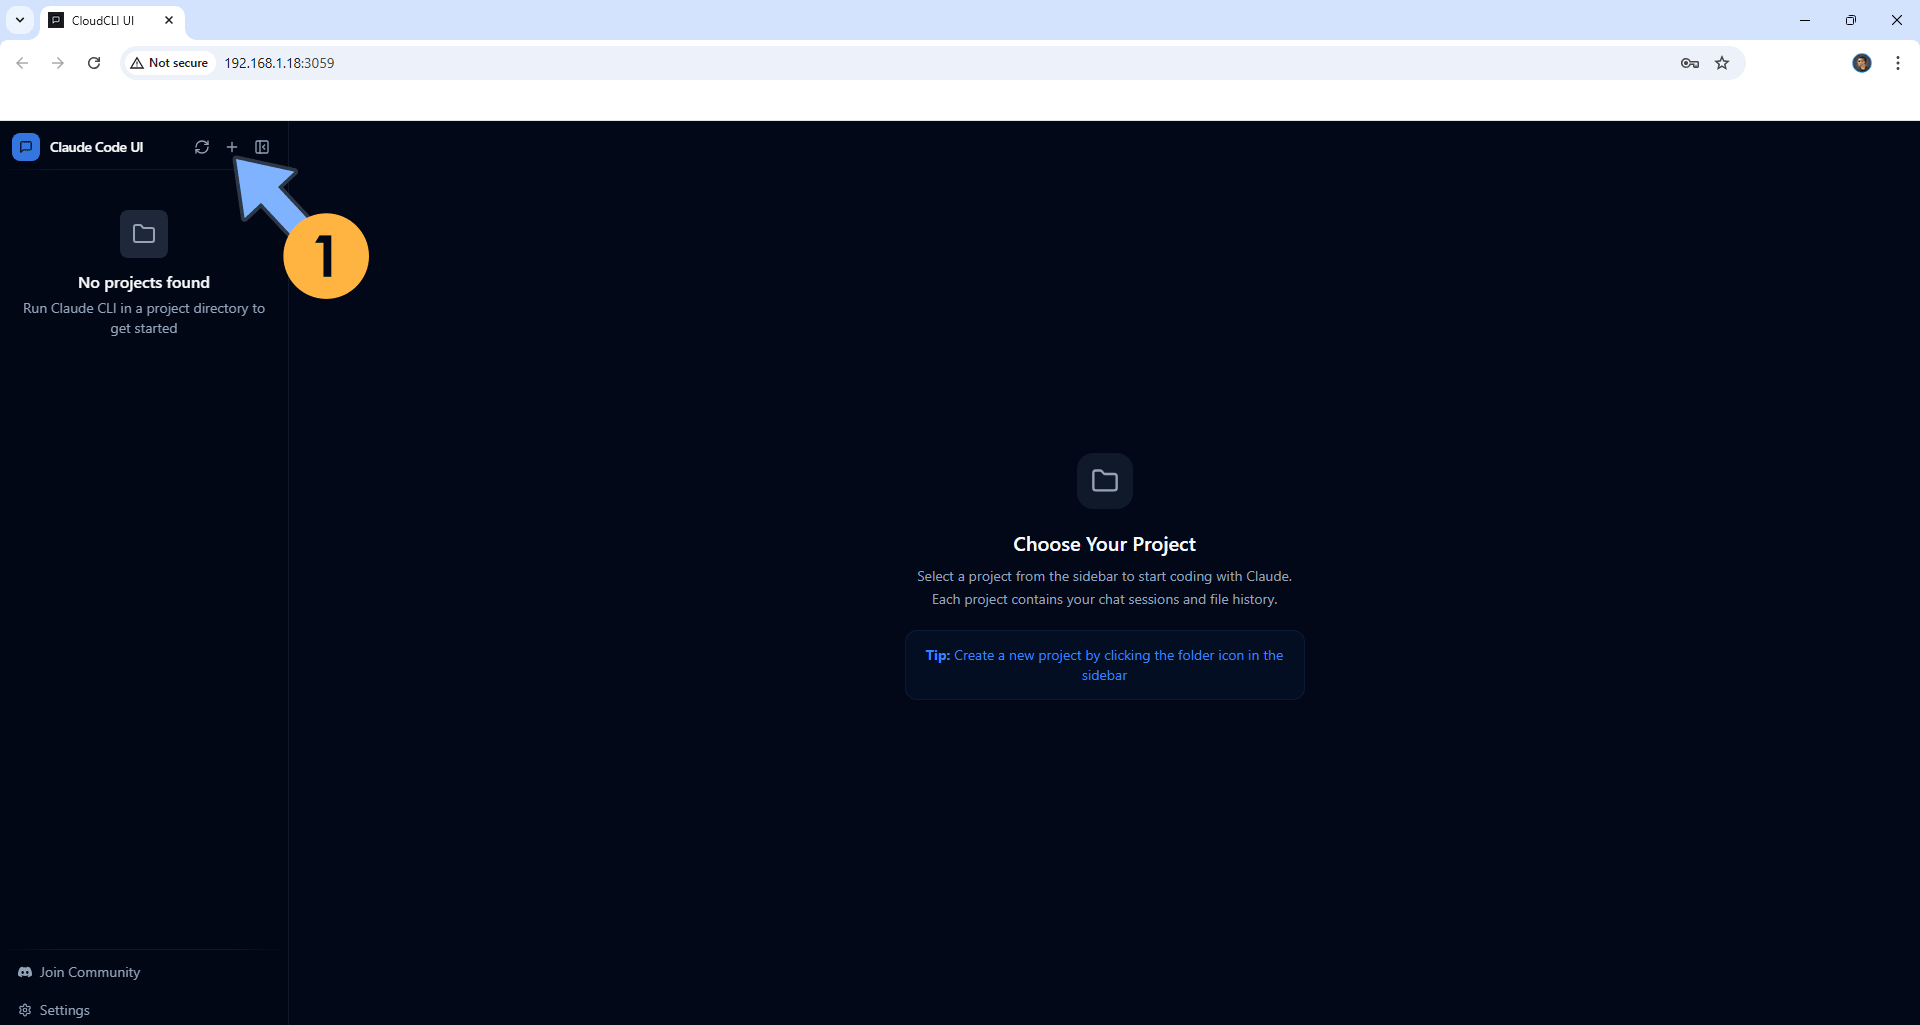Collapse the sidebar with the panel toggle
The height and width of the screenshot is (1025, 1920).
[261, 147]
